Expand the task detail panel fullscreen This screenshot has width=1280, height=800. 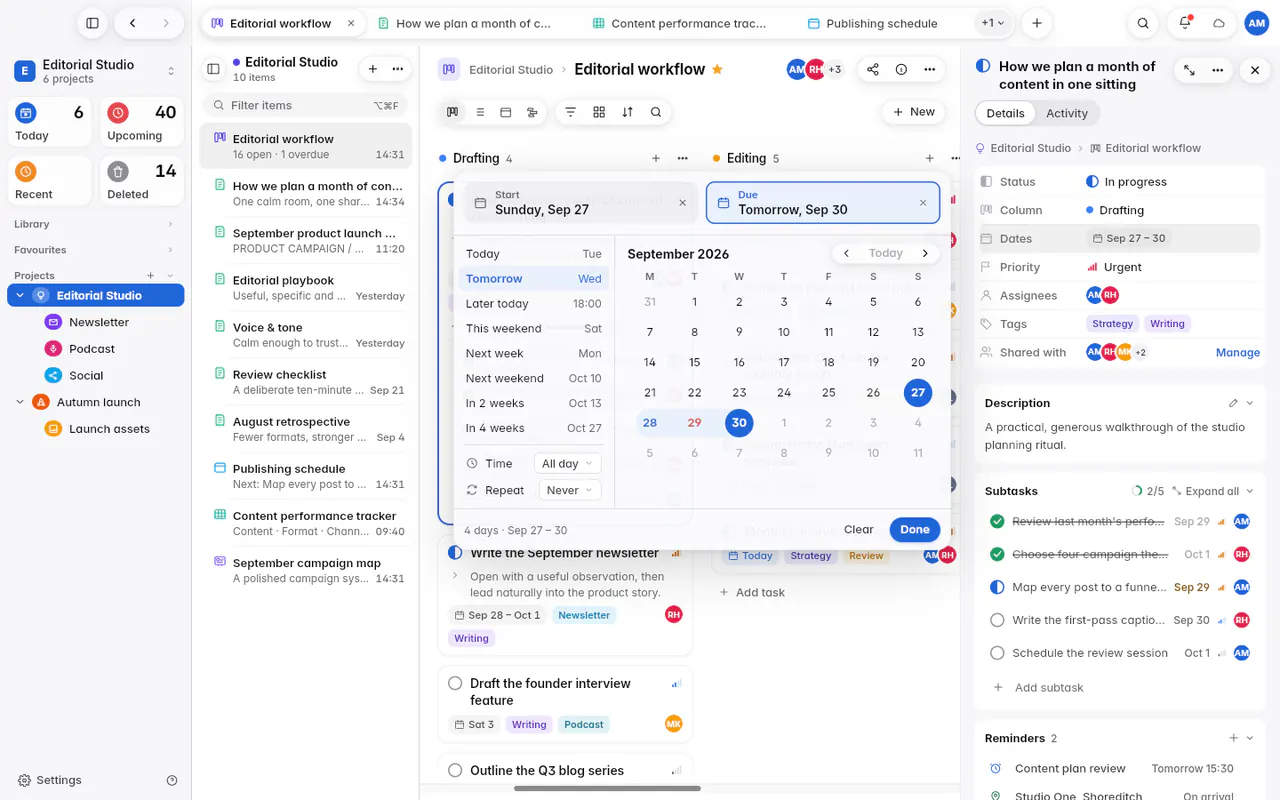coord(1189,70)
